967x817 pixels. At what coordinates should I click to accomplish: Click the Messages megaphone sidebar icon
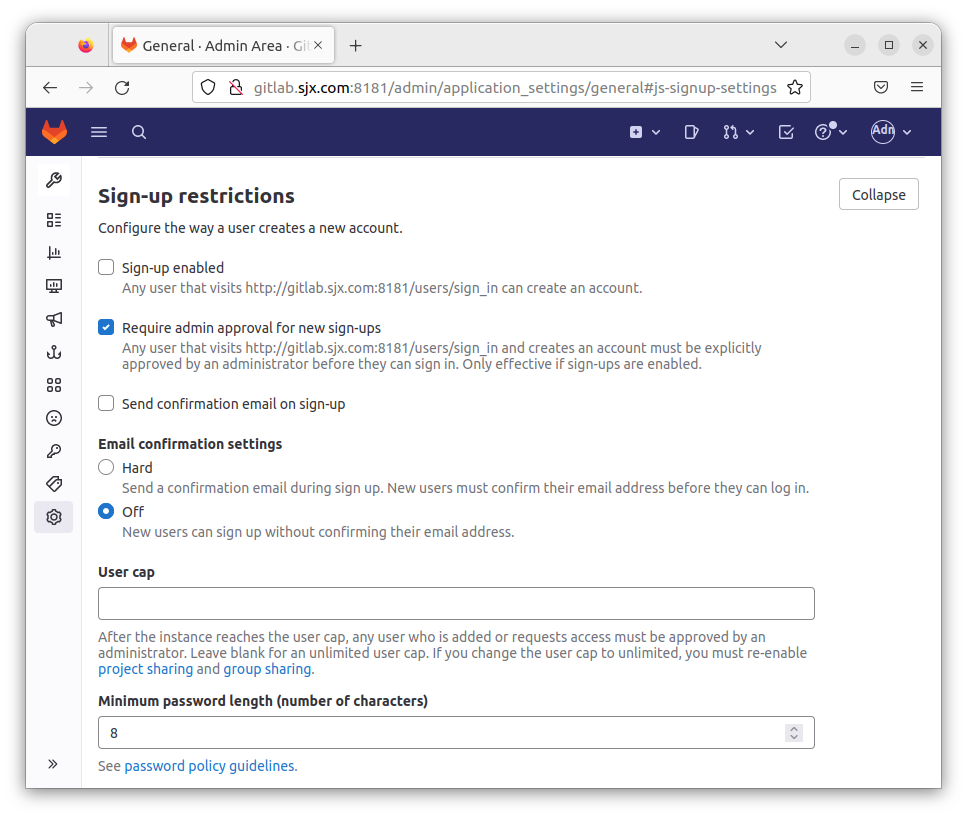(54, 319)
